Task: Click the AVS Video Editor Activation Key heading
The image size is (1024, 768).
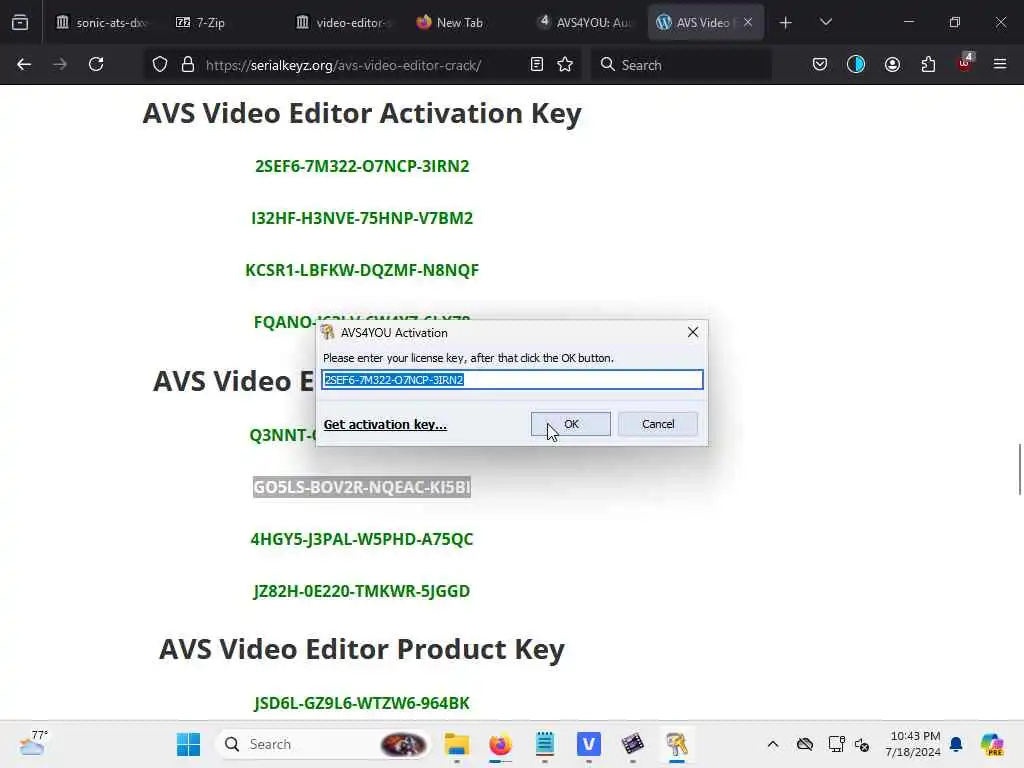Action: [362, 114]
